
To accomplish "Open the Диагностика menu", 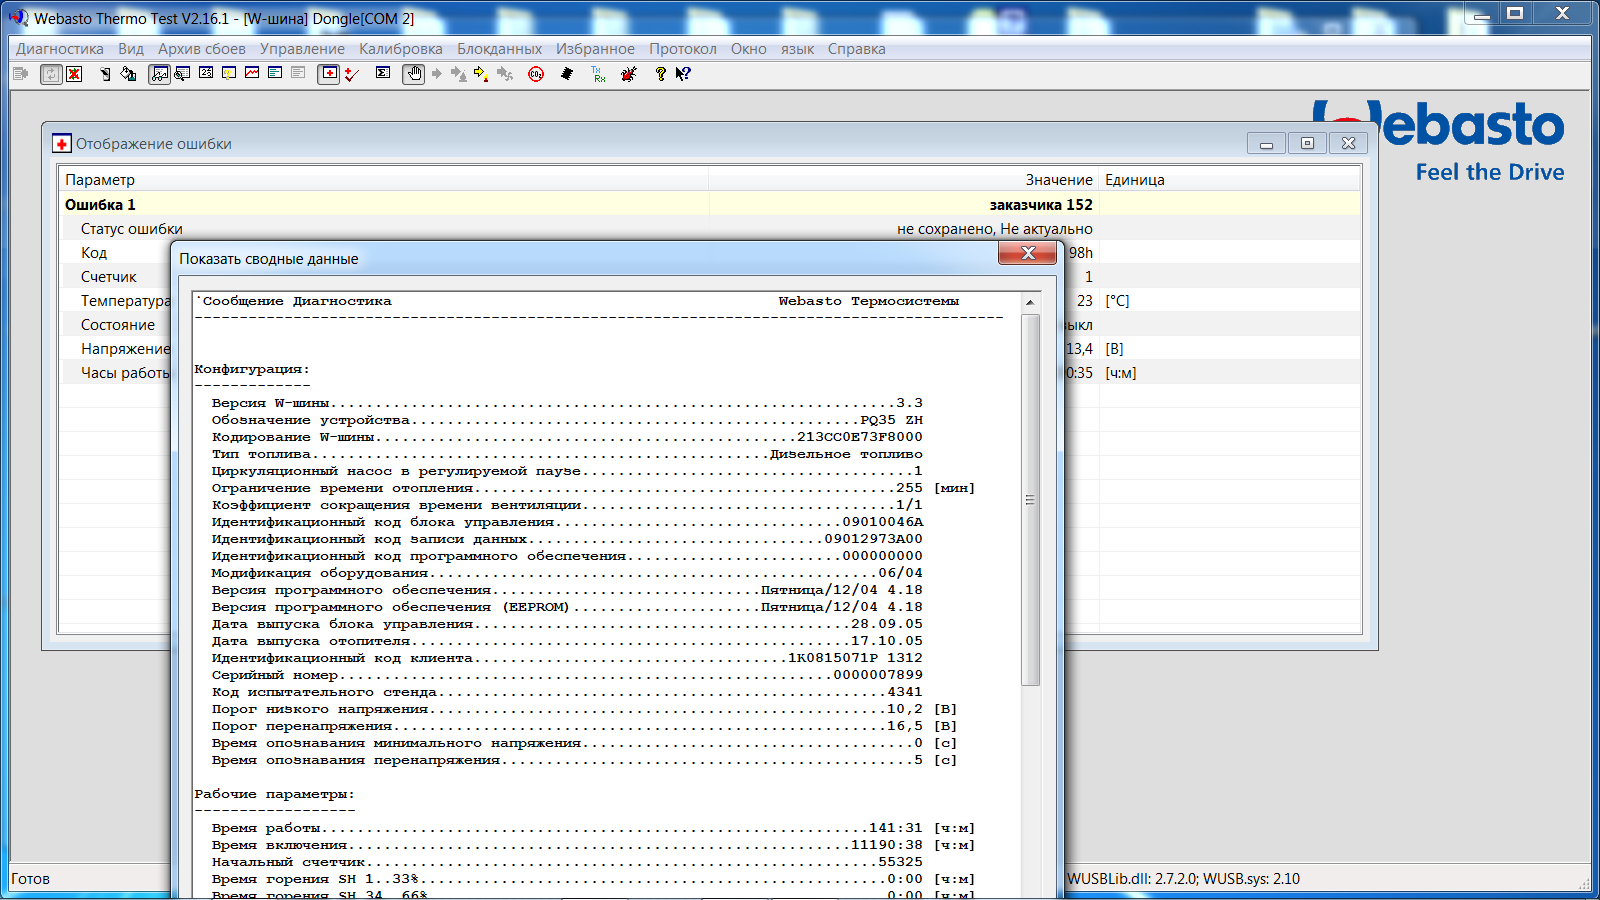I will pyautogui.click(x=60, y=49).
